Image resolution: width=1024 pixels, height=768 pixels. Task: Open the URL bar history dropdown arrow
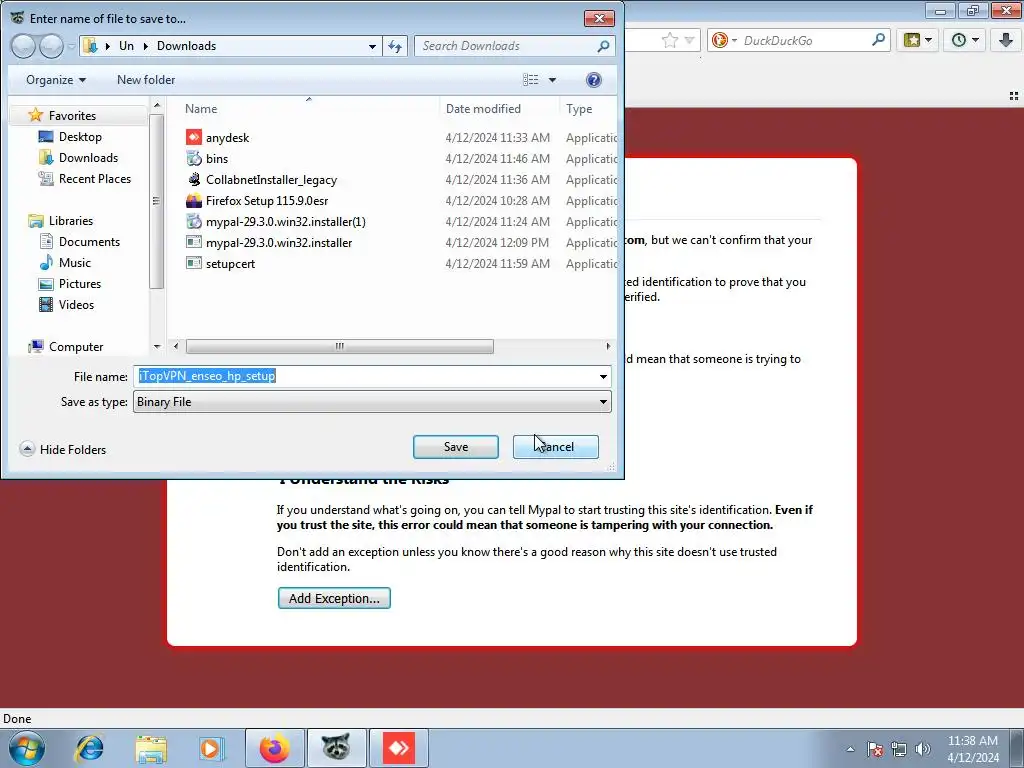[x=689, y=40]
